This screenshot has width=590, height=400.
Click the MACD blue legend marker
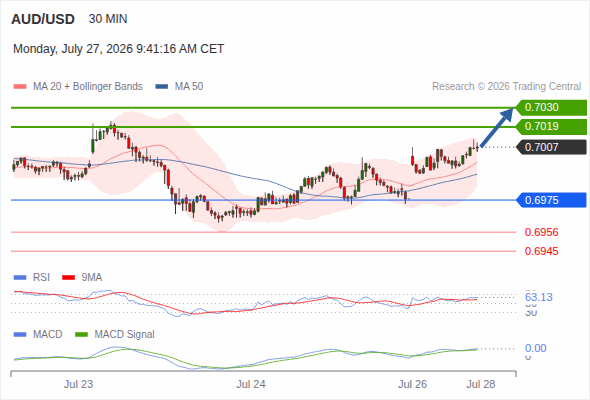[20, 335]
